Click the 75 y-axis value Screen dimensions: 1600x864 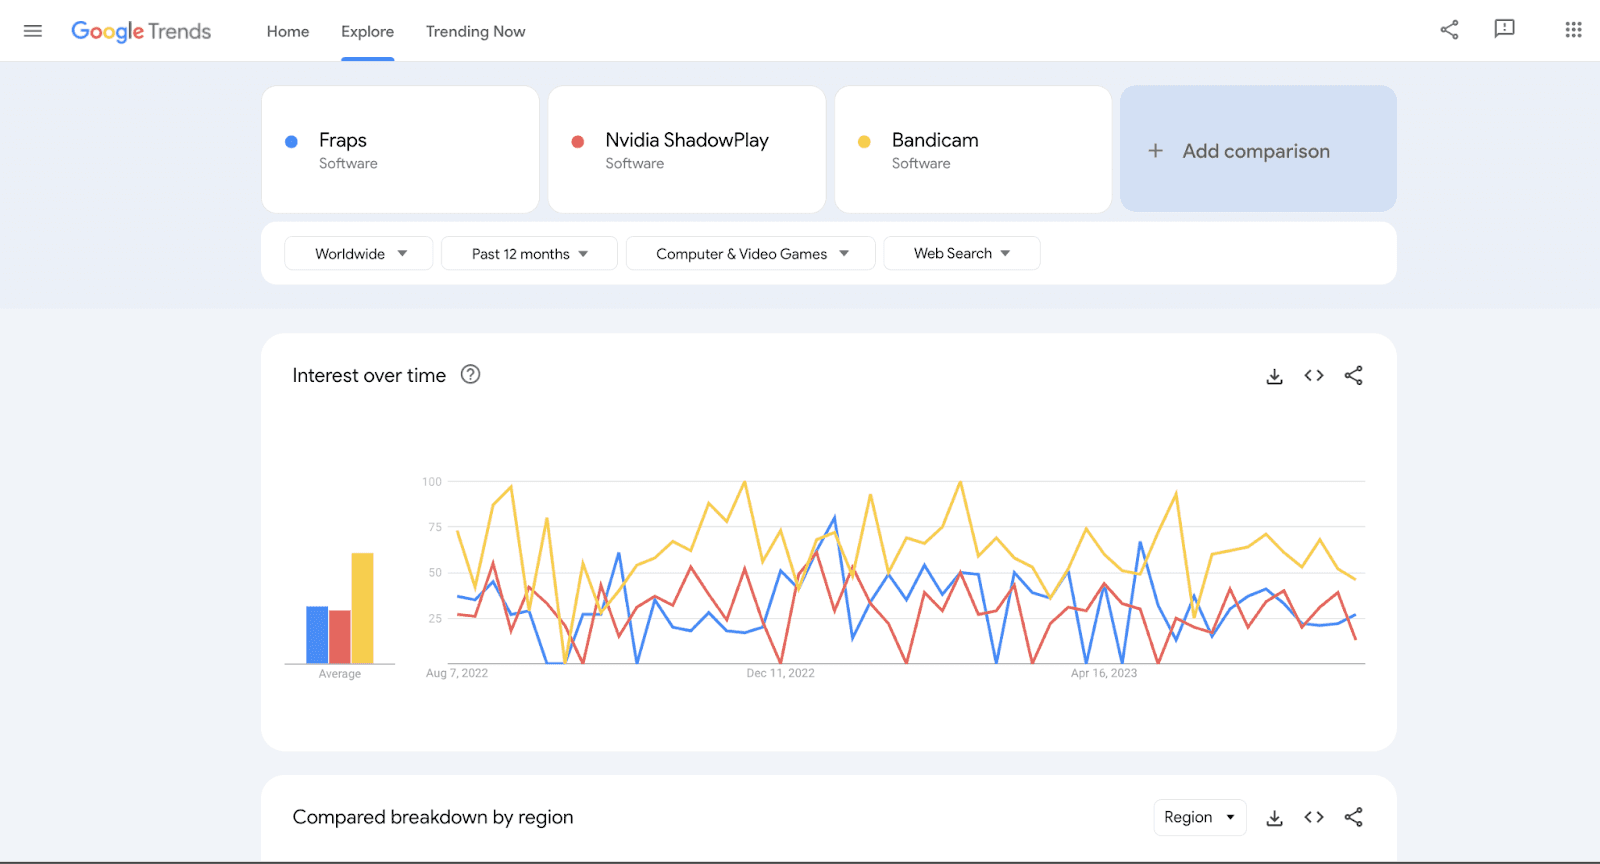pyautogui.click(x=435, y=527)
